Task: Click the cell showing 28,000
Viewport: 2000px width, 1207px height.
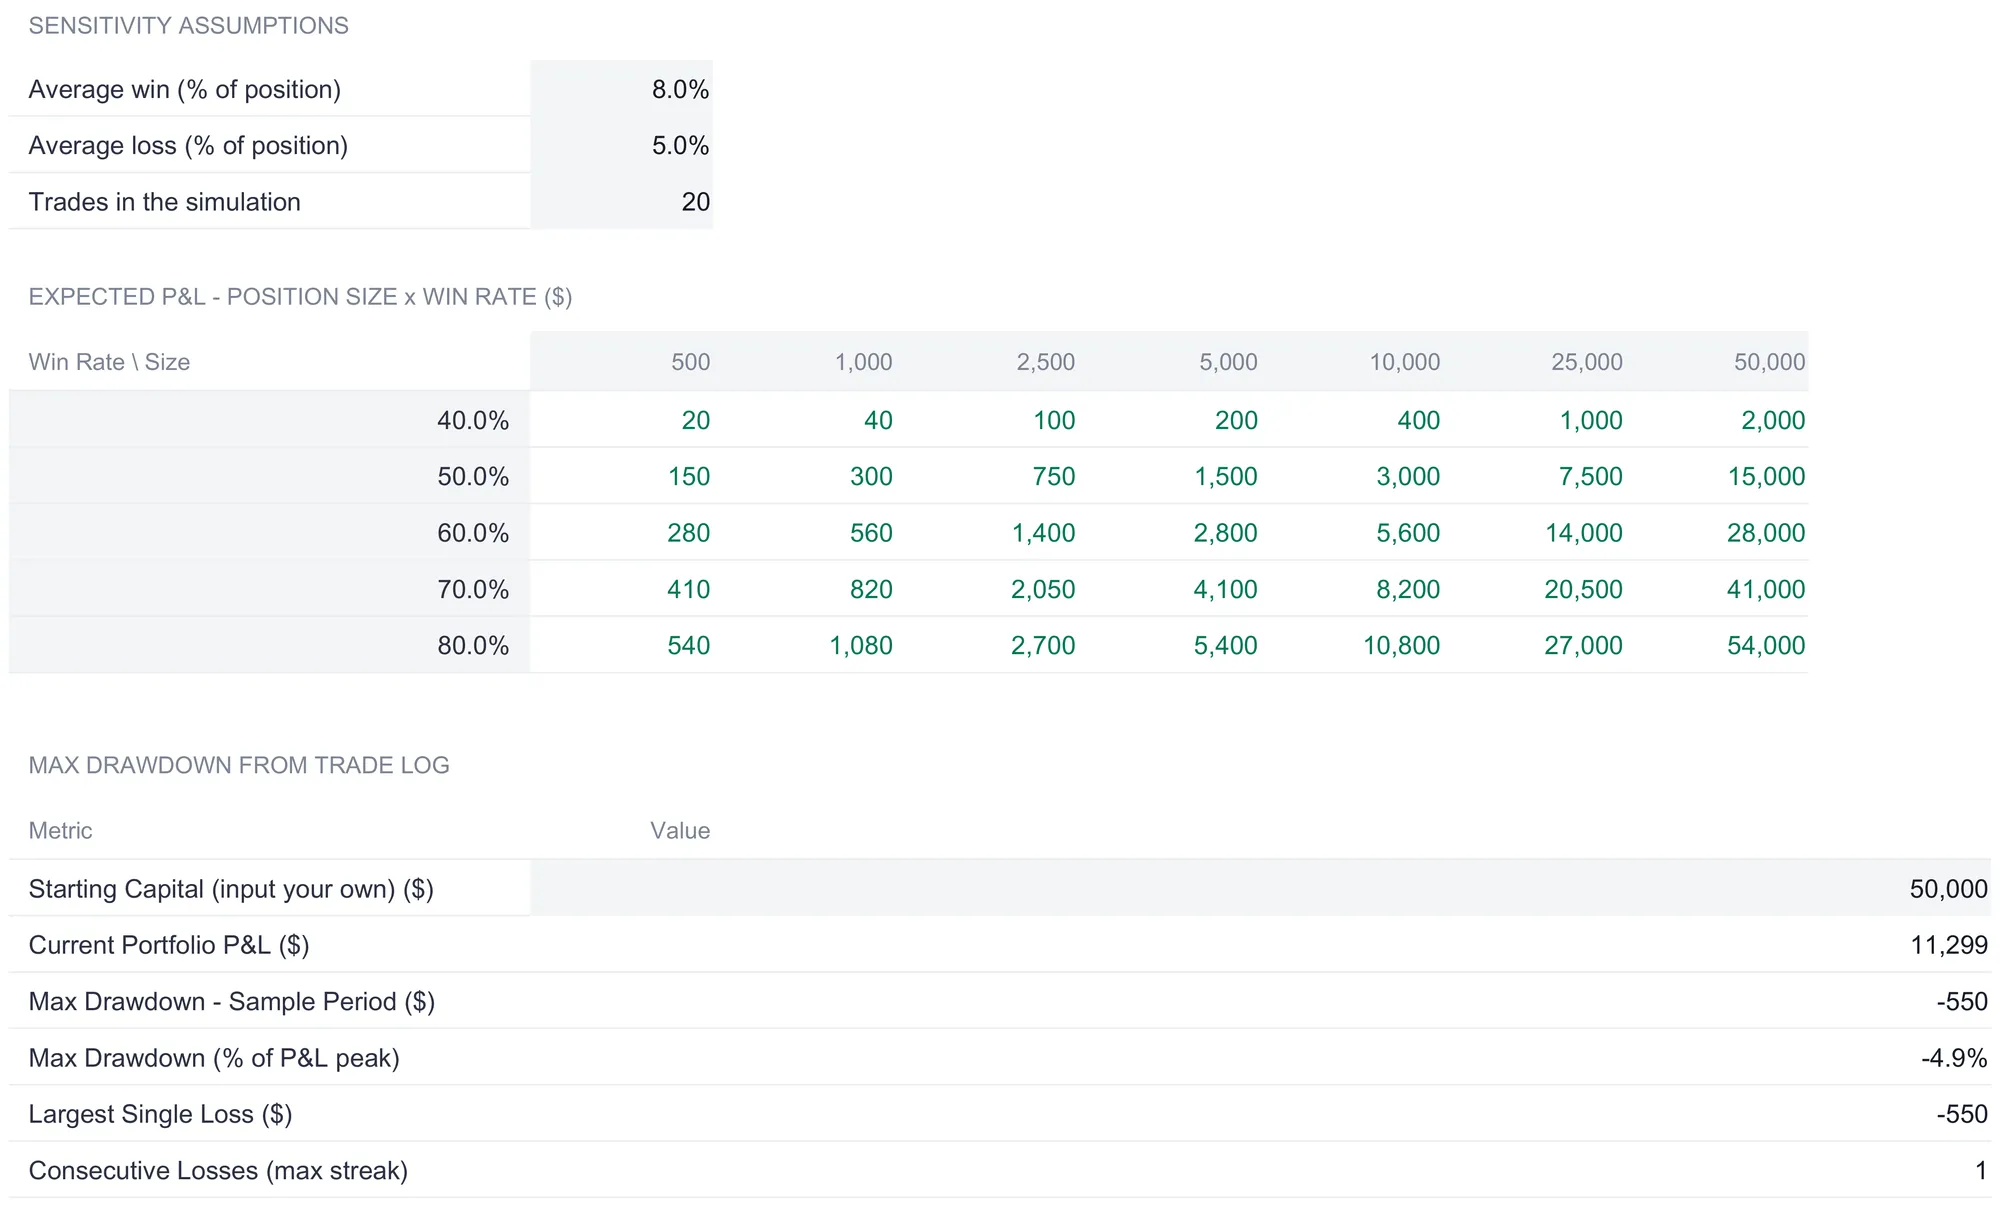Action: 1767,532
